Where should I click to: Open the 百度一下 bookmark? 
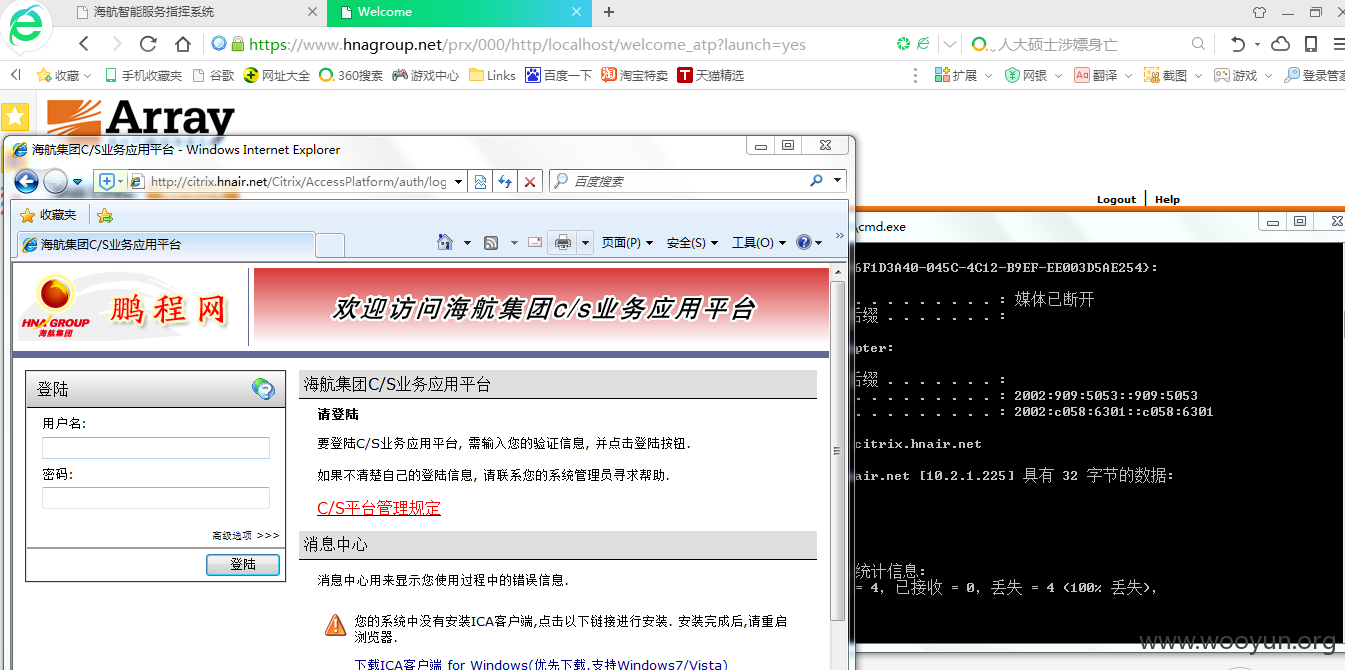tap(559, 75)
